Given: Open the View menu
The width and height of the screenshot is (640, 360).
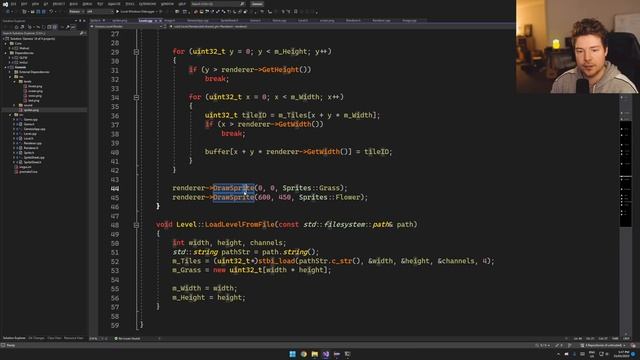Looking at the screenshot, I should pos(35,4).
